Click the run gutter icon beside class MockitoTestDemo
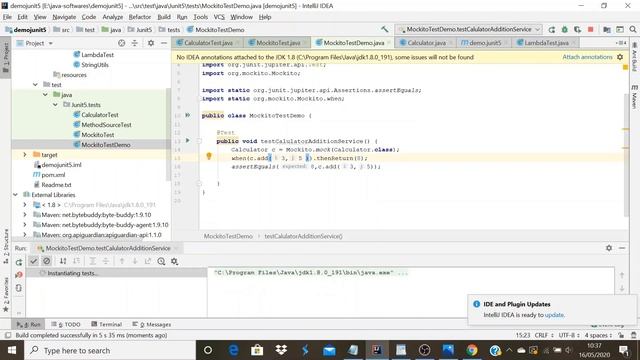The width and height of the screenshot is (640, 360). tap(187, 115)
